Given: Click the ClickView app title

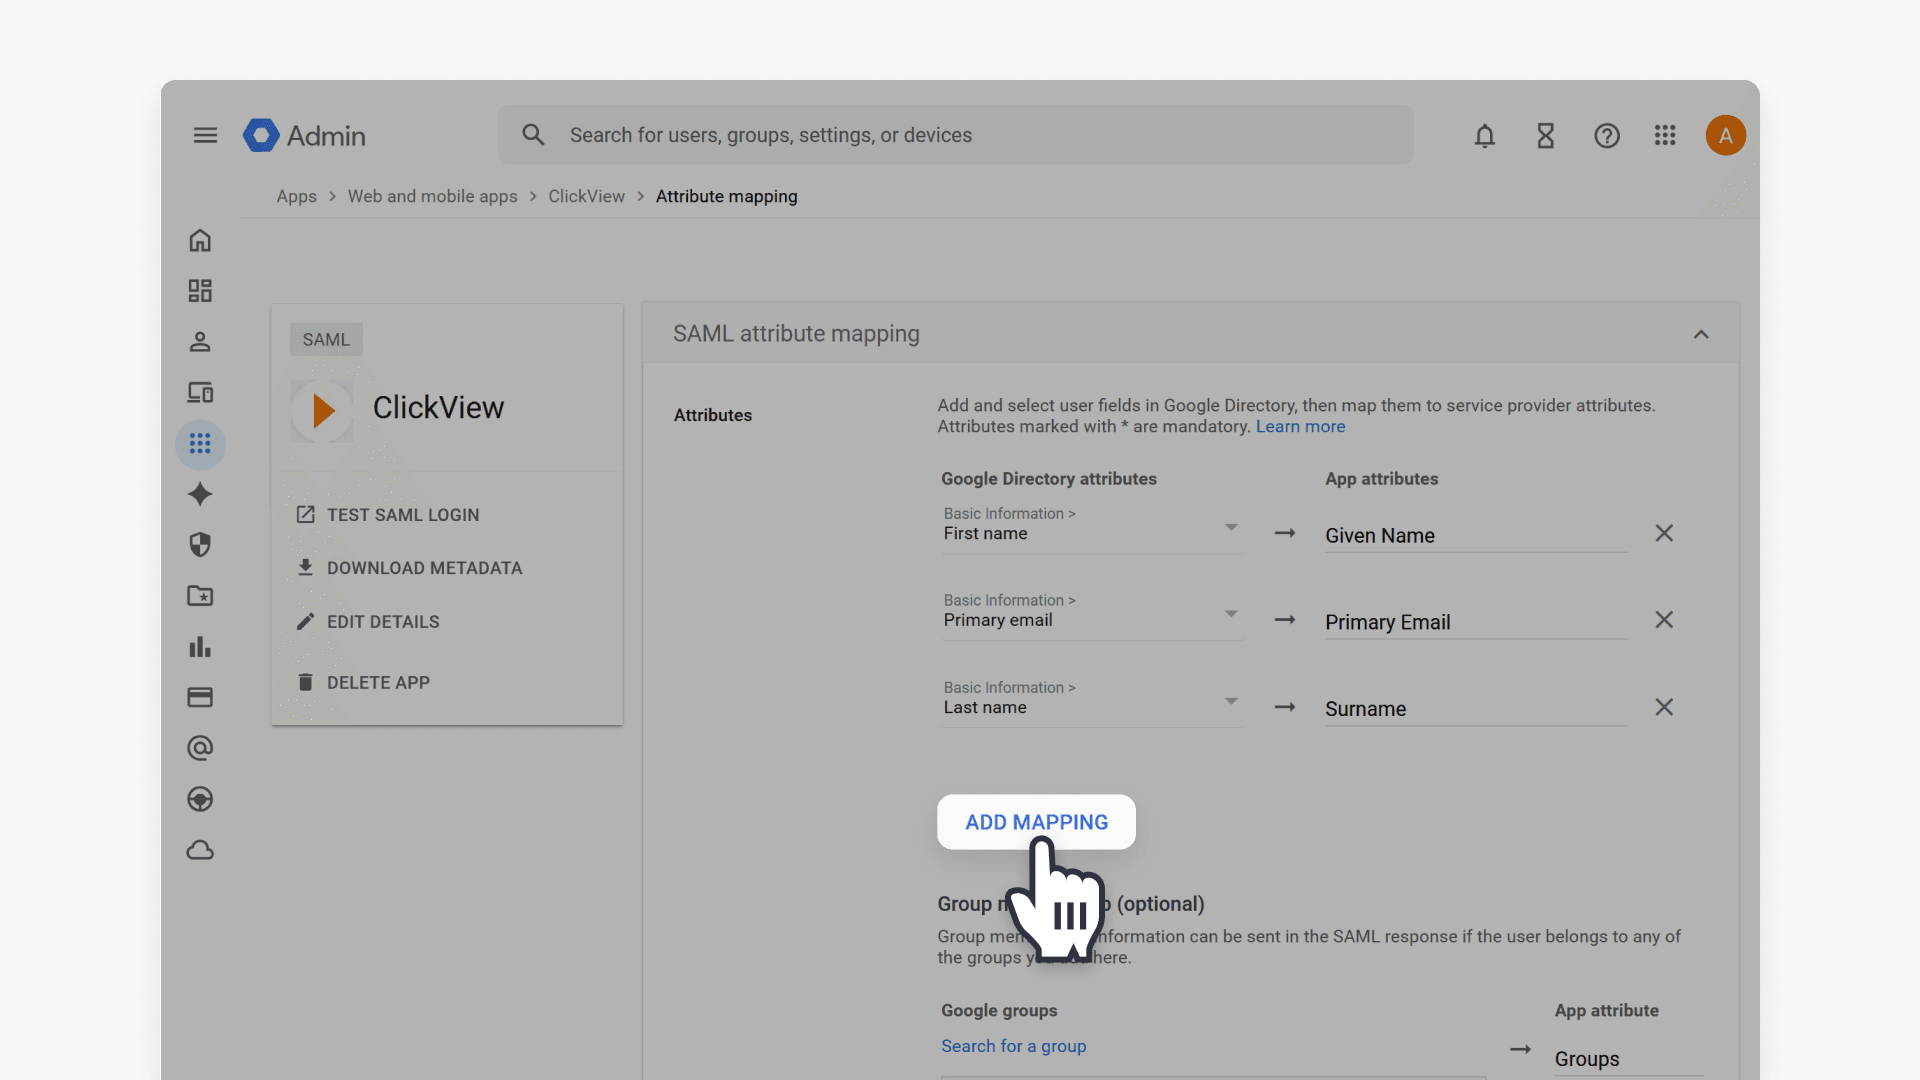Looking at the screenshot, I should coord(438,408).
